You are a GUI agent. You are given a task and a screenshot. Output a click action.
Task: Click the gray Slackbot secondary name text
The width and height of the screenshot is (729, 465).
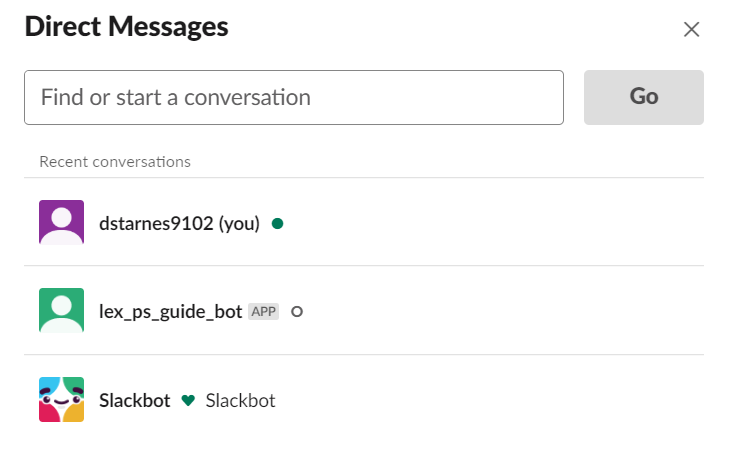(240, 400)
